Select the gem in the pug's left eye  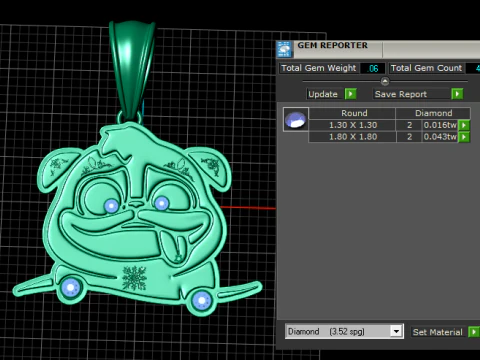111,206
